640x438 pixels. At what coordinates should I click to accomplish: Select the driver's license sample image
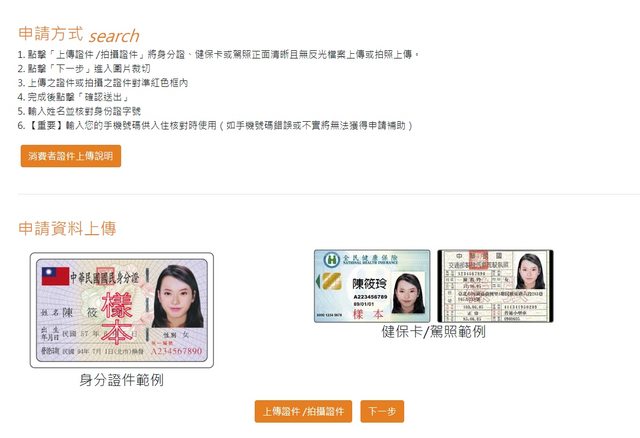495,286
